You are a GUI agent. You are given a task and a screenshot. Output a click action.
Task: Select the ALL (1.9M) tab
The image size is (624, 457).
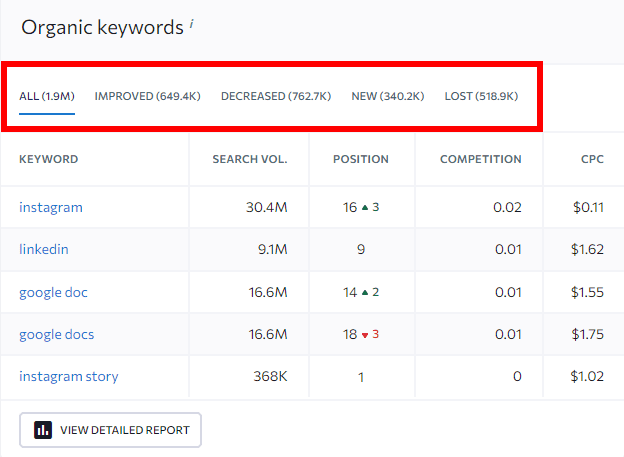[47, 96]
